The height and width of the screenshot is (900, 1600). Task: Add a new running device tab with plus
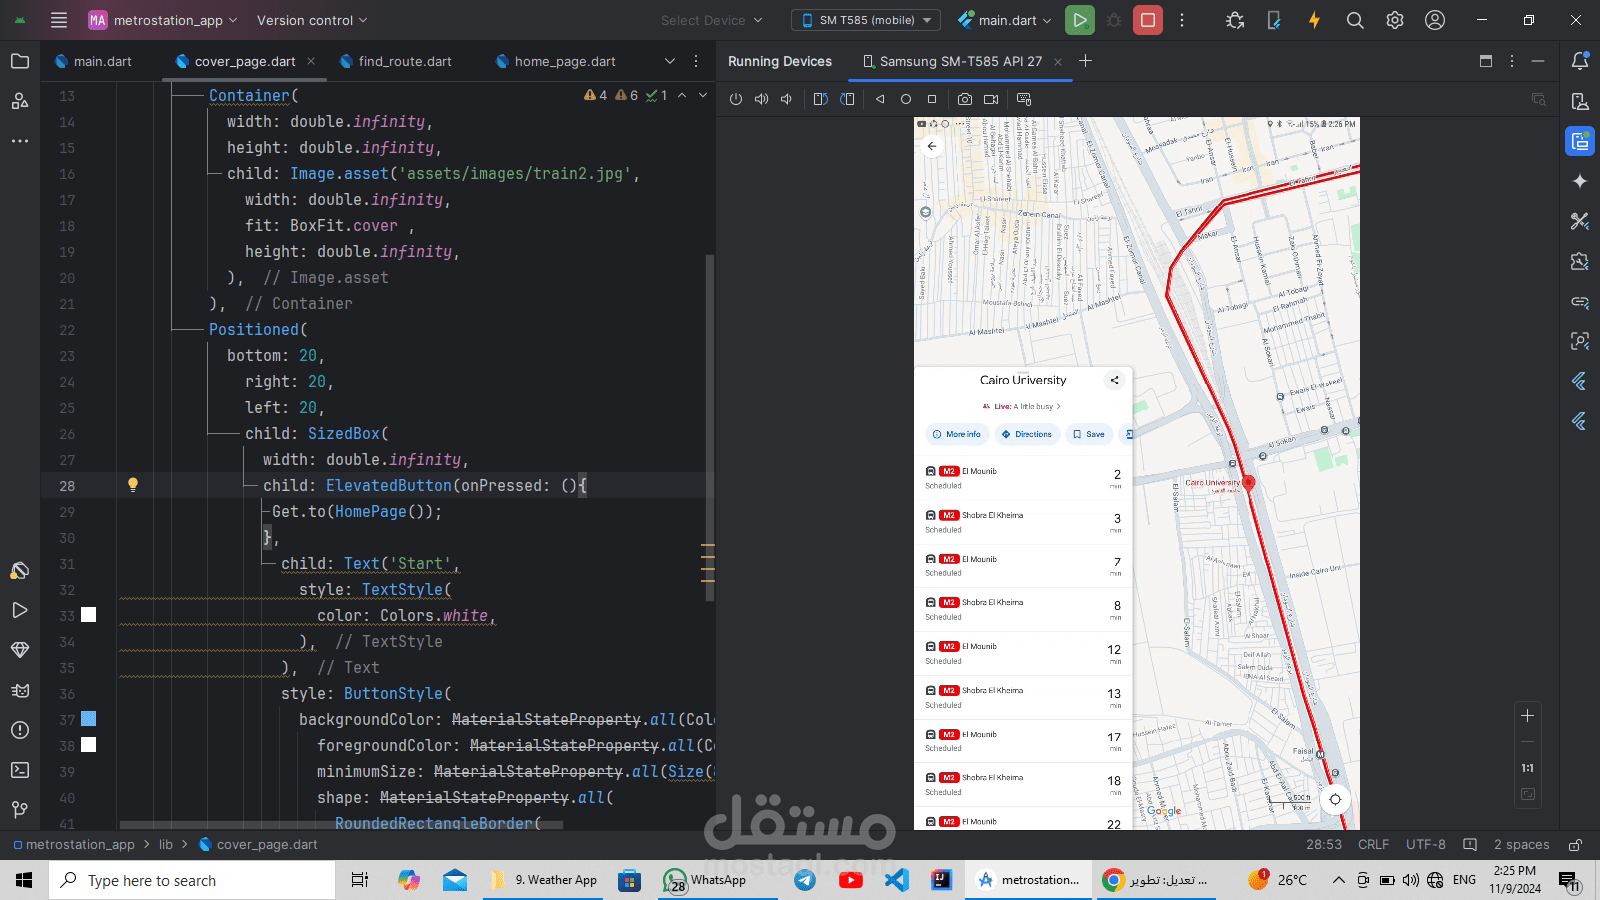[1085, 61]
